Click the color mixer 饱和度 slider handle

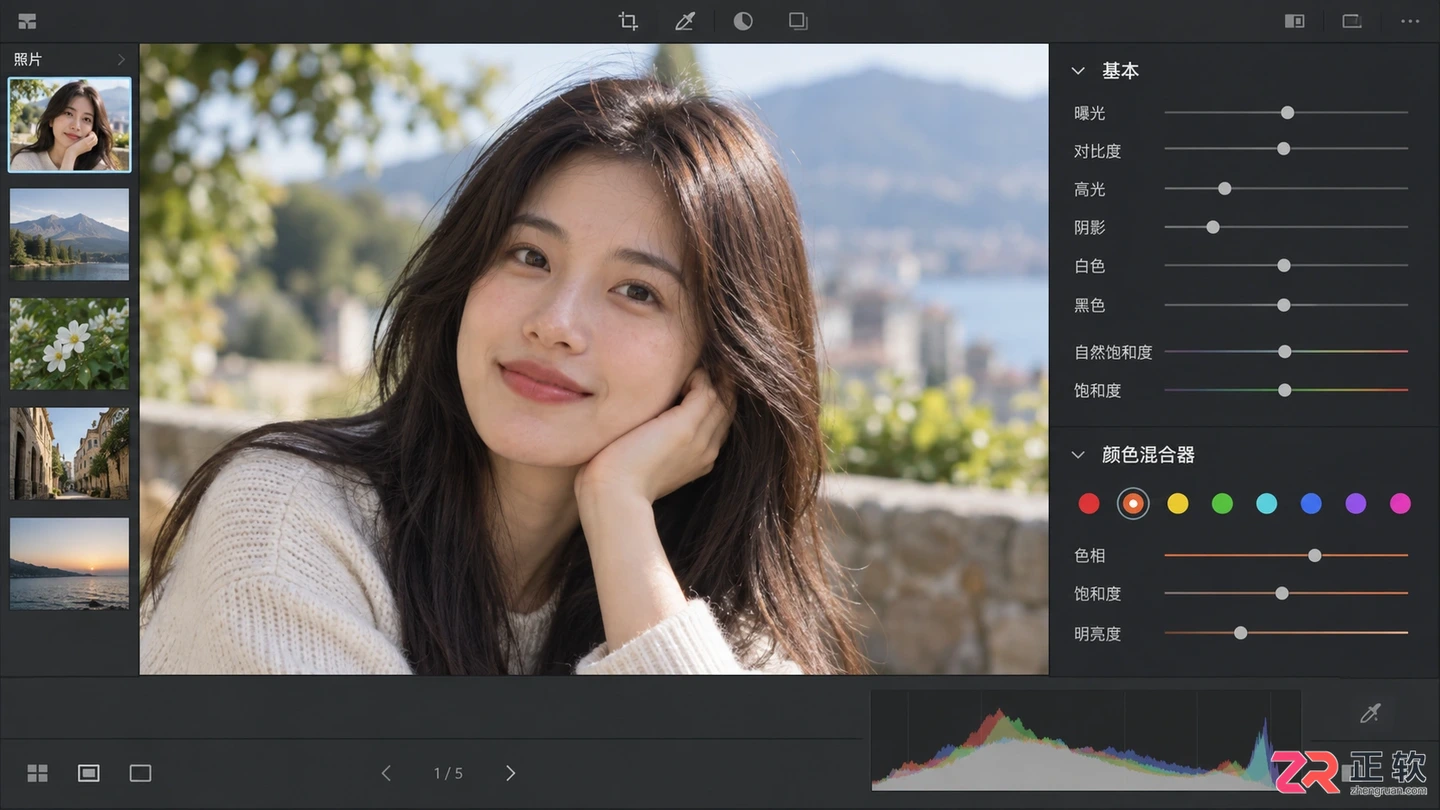(x=1282, y=593)
